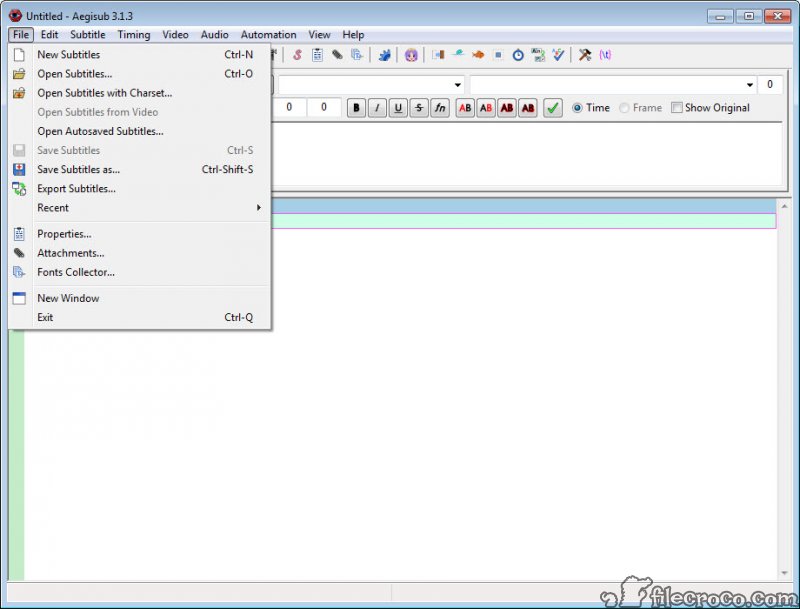
Task: Expand the effect dropdown arrow
Action: 749,85
